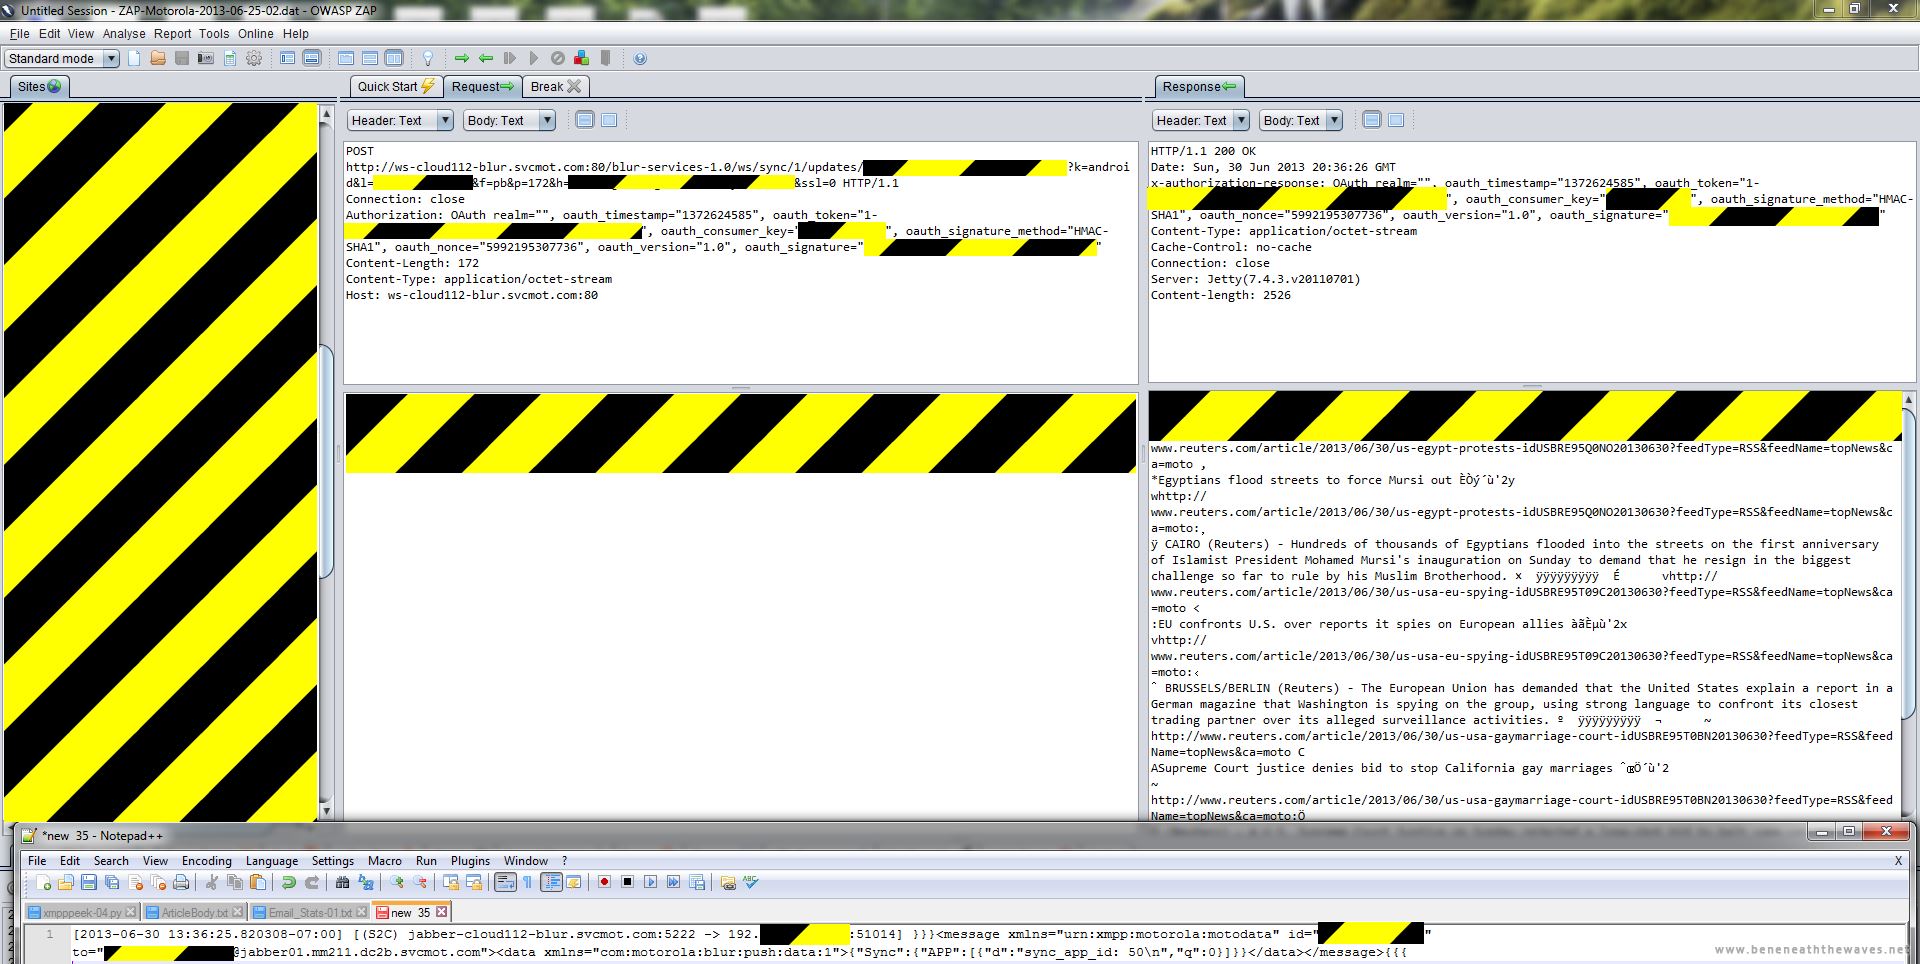
Task: Click ZAP Persist Session disk icon
Action: coord(182,58)
